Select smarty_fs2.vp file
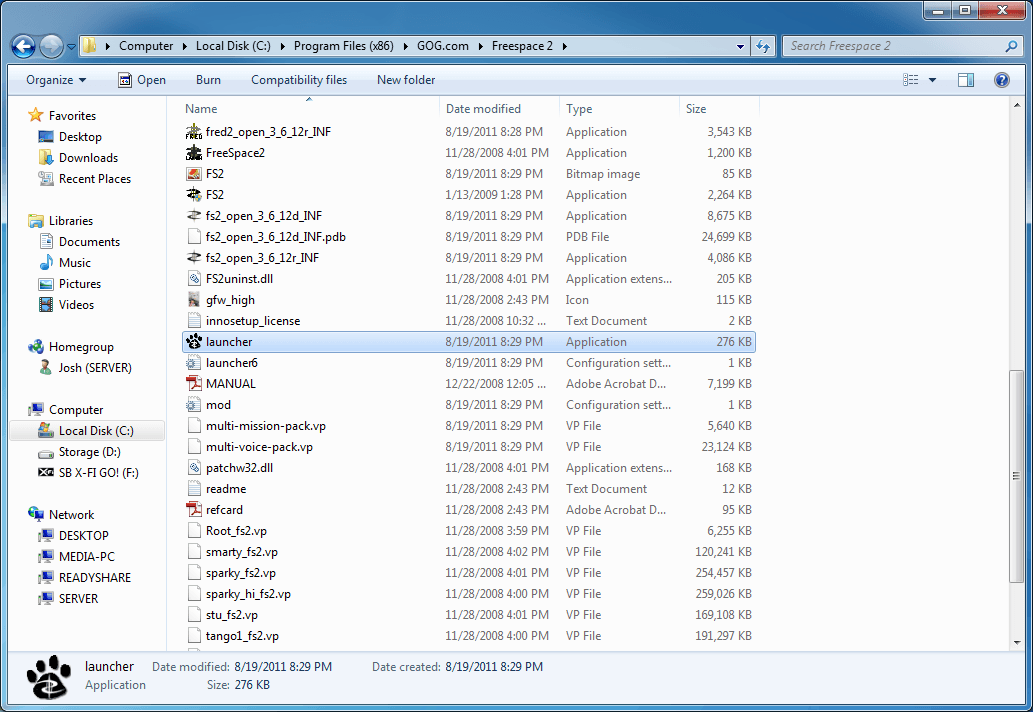 click(x=468, y=552)
